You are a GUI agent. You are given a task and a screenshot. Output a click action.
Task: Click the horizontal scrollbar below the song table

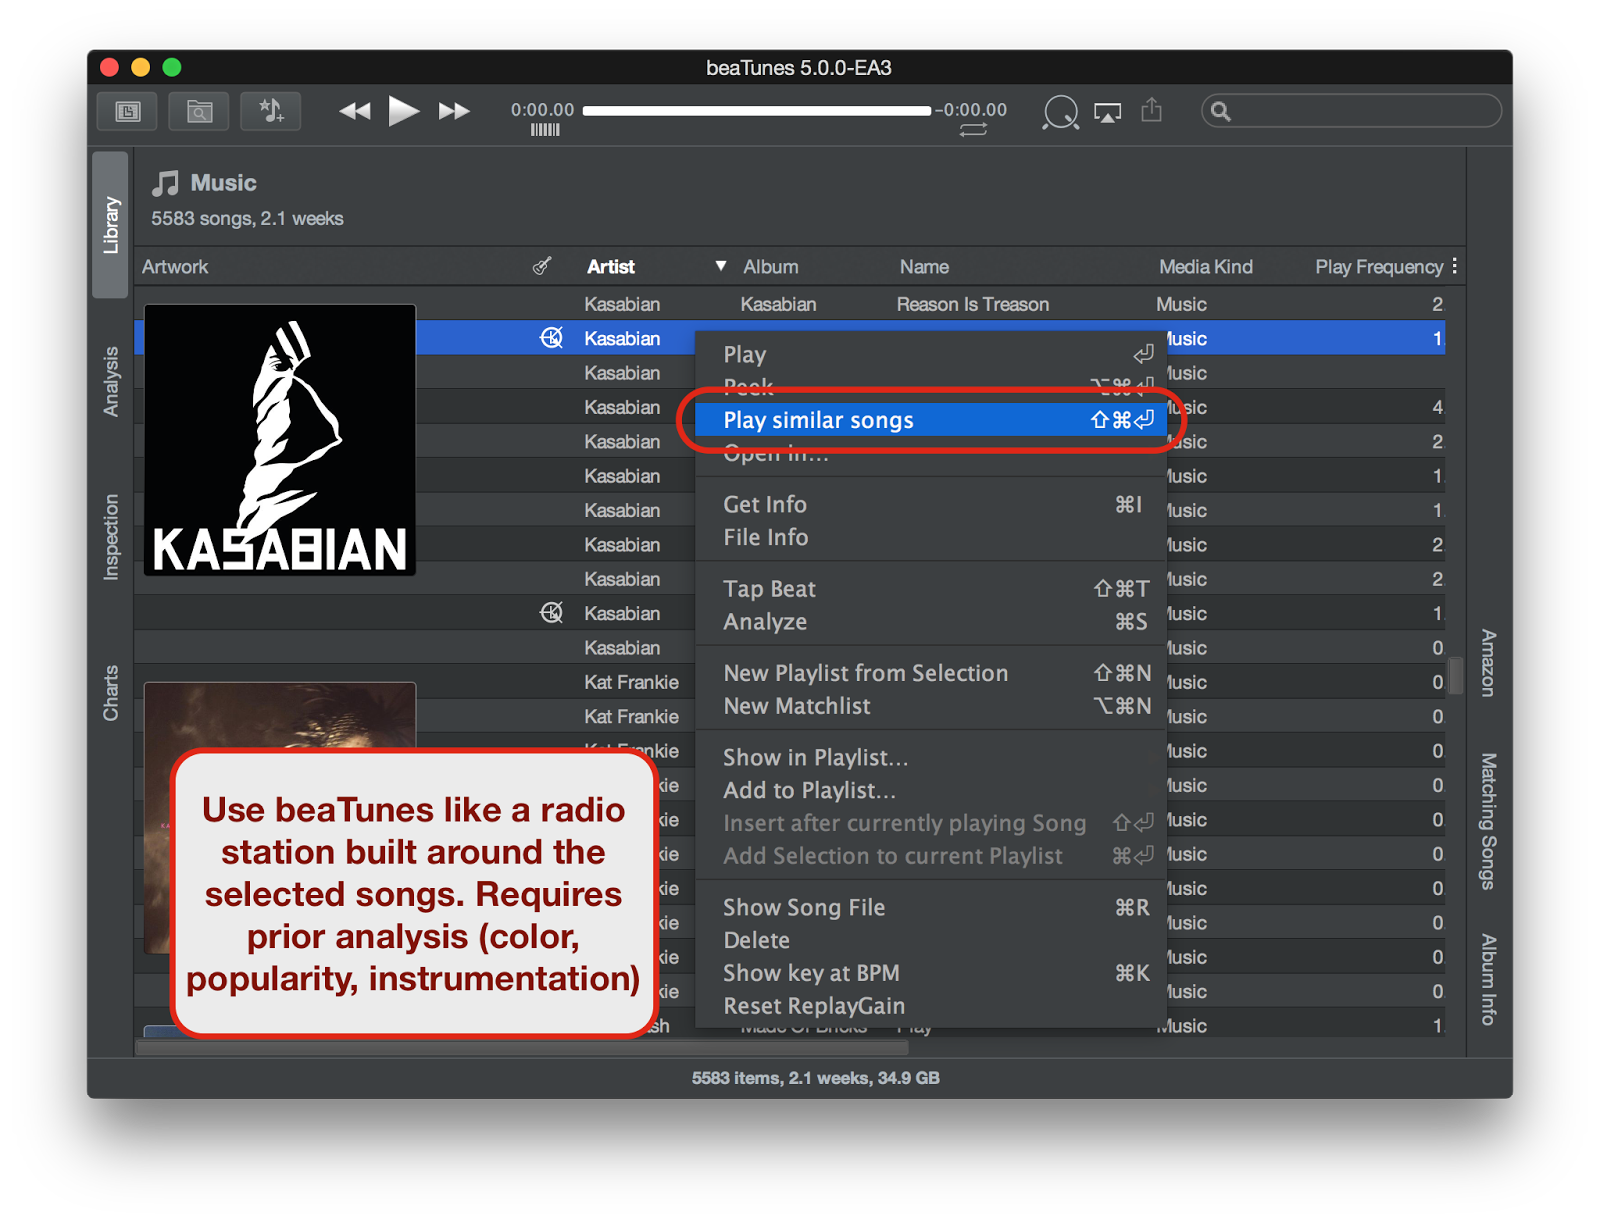pos(522,1048)
